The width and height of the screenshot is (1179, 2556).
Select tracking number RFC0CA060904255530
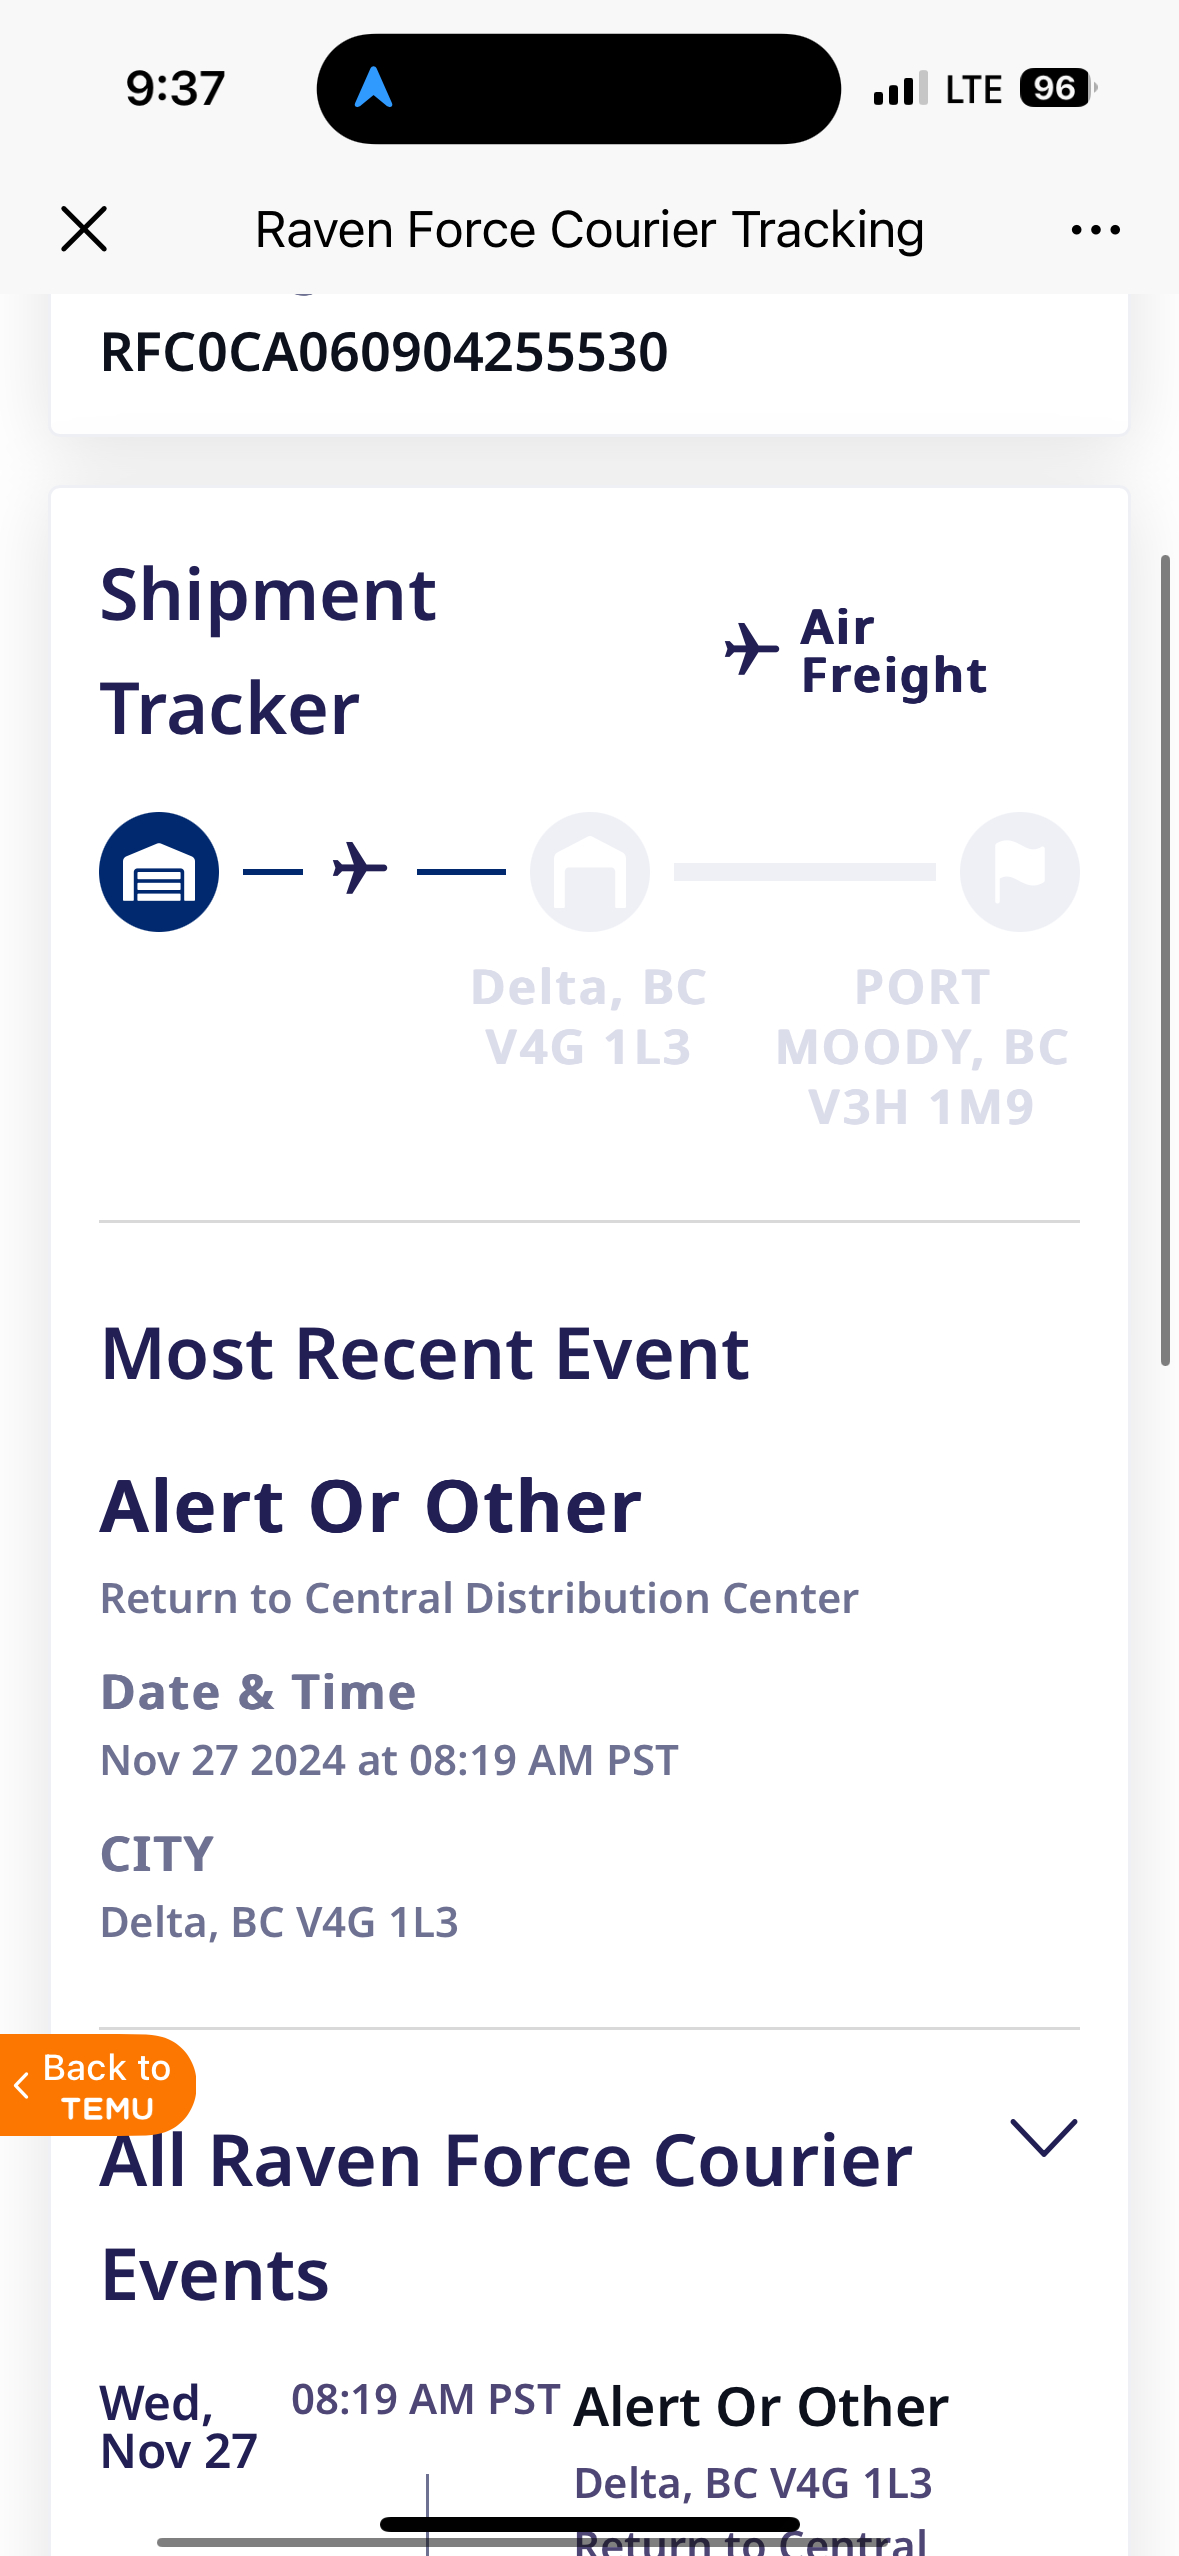[384, 353]
